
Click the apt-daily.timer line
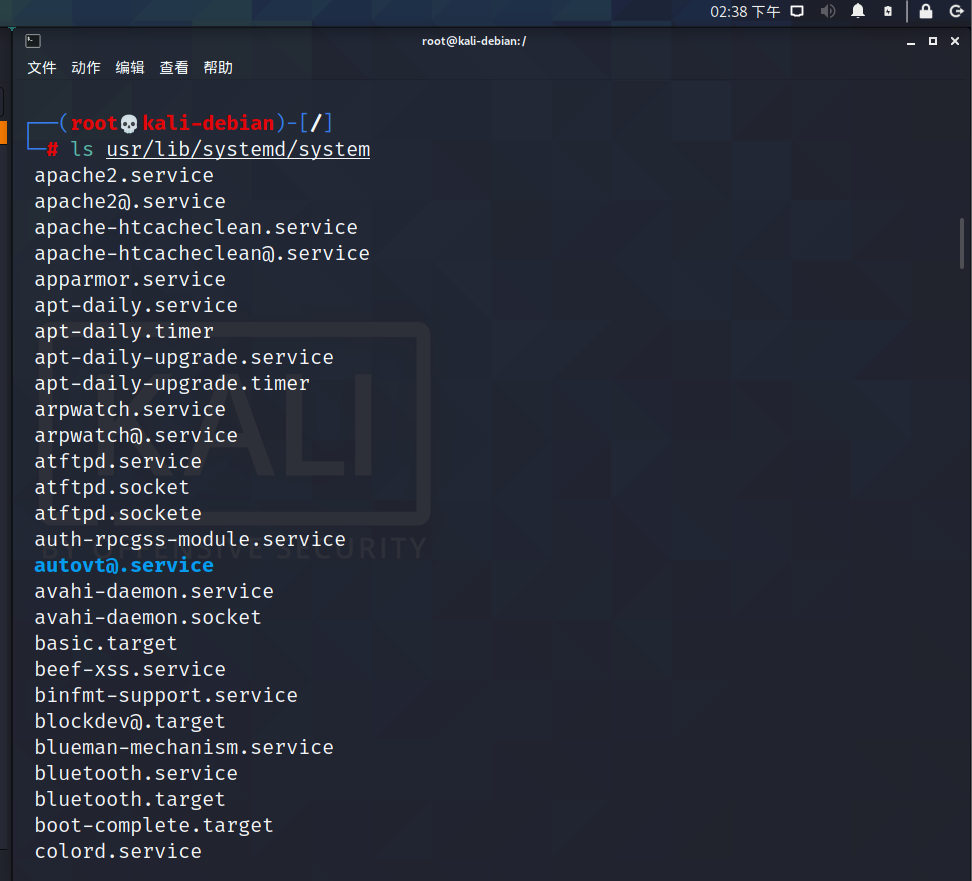coord(124,332)
